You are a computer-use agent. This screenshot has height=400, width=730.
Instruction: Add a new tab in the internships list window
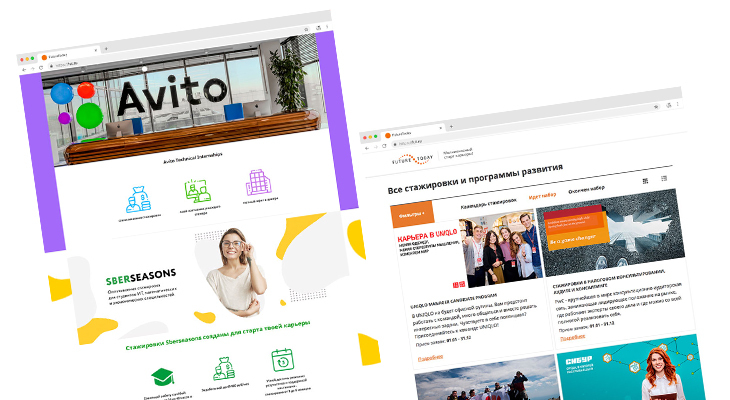pos(451,126)
